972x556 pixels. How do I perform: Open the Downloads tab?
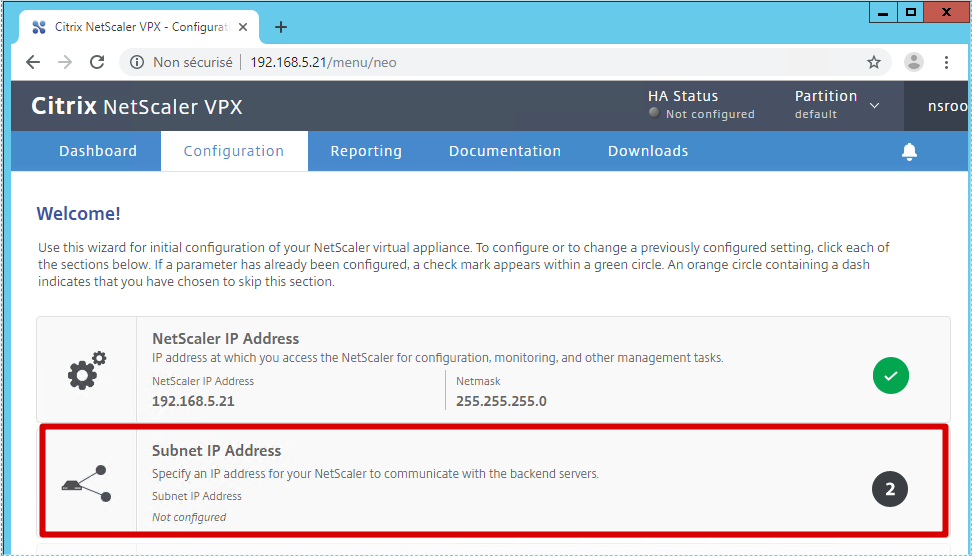[648, 151]
